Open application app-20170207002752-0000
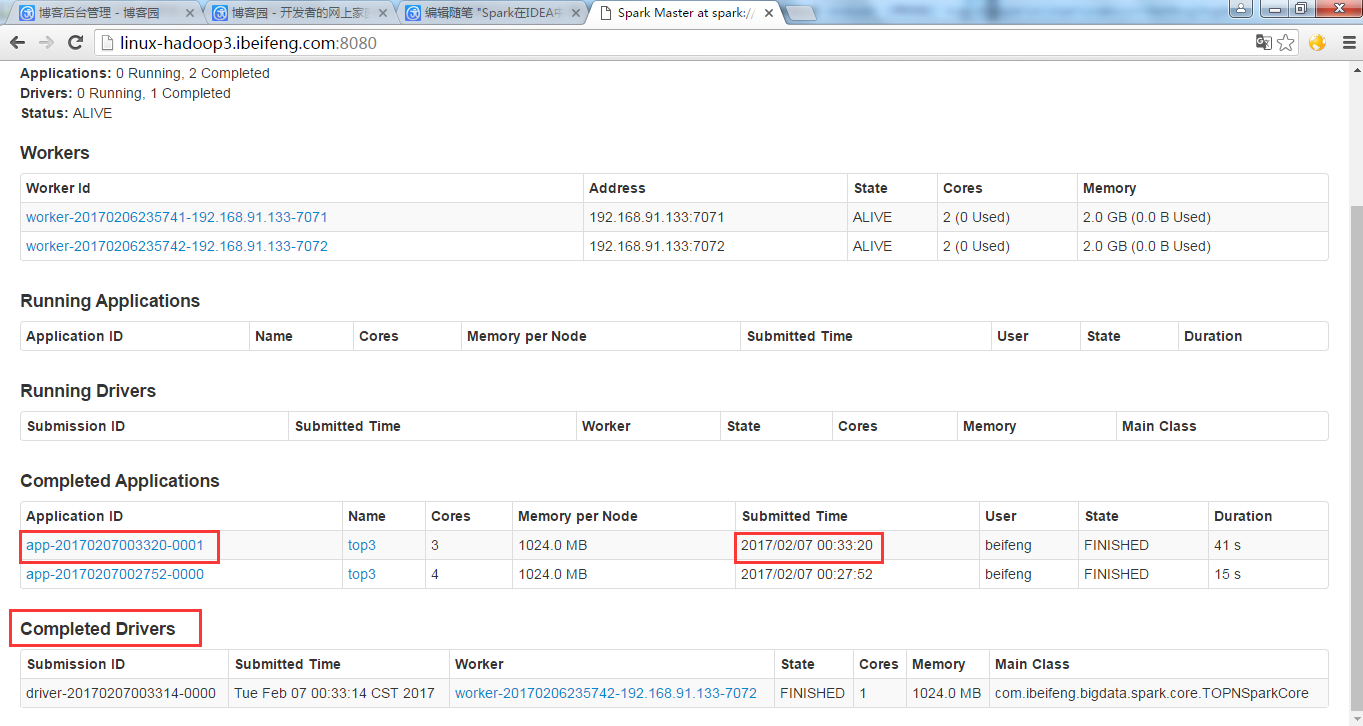The width and height of the screenshot is (1363, 726). pyautogui.click(x=115, y=574)
